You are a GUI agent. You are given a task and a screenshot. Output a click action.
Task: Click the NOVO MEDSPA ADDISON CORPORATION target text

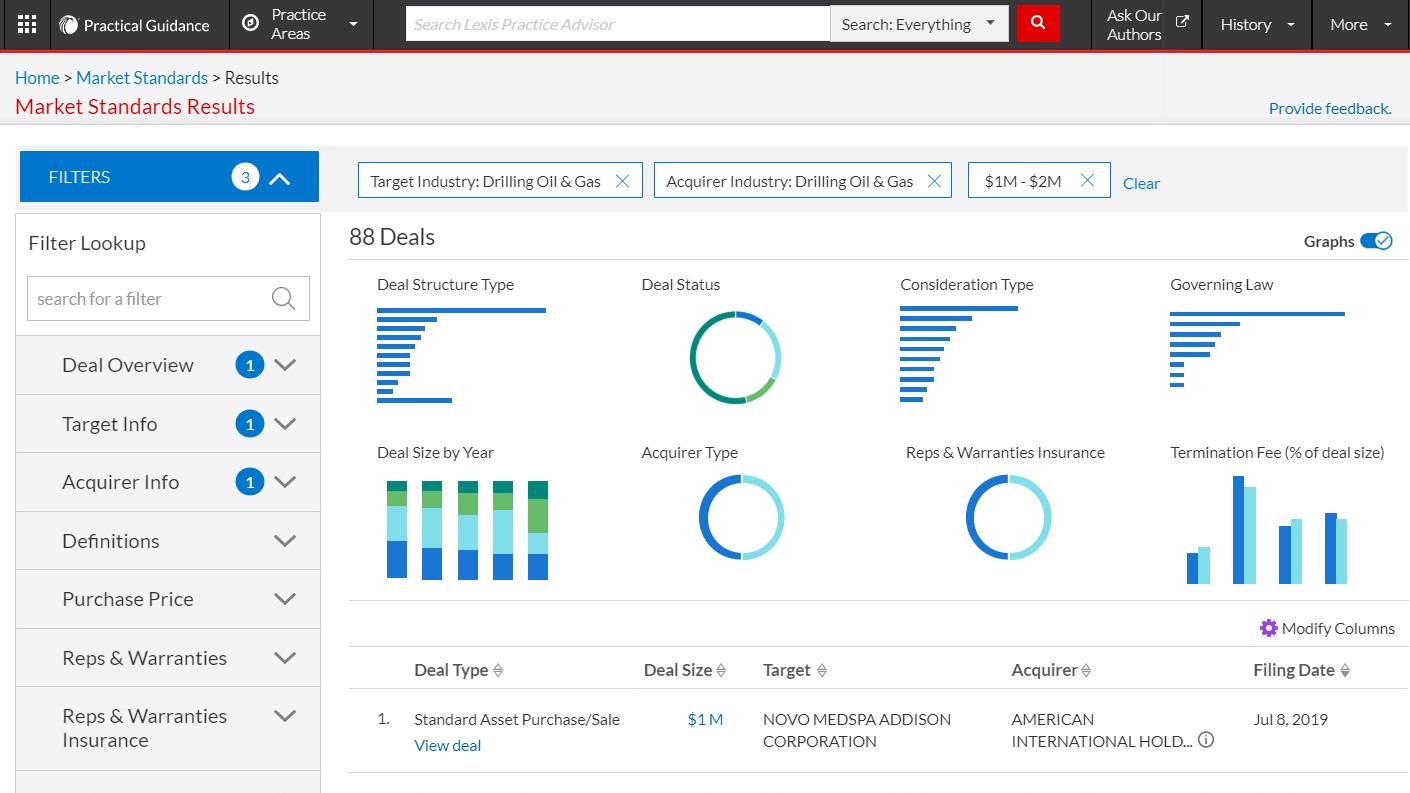[857, 730]
